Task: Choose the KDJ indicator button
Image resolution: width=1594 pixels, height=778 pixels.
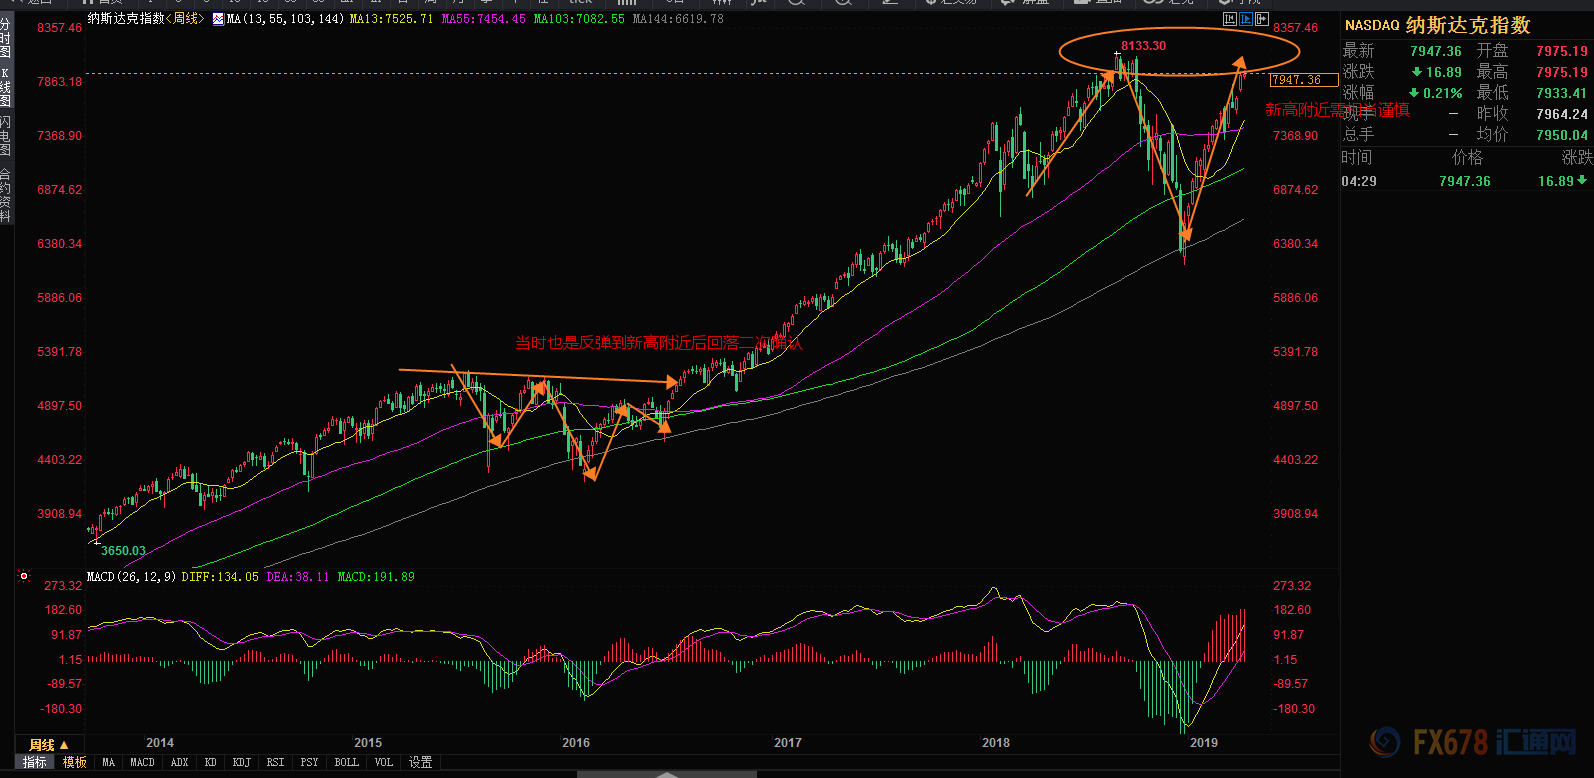Action: coord(242,762)
